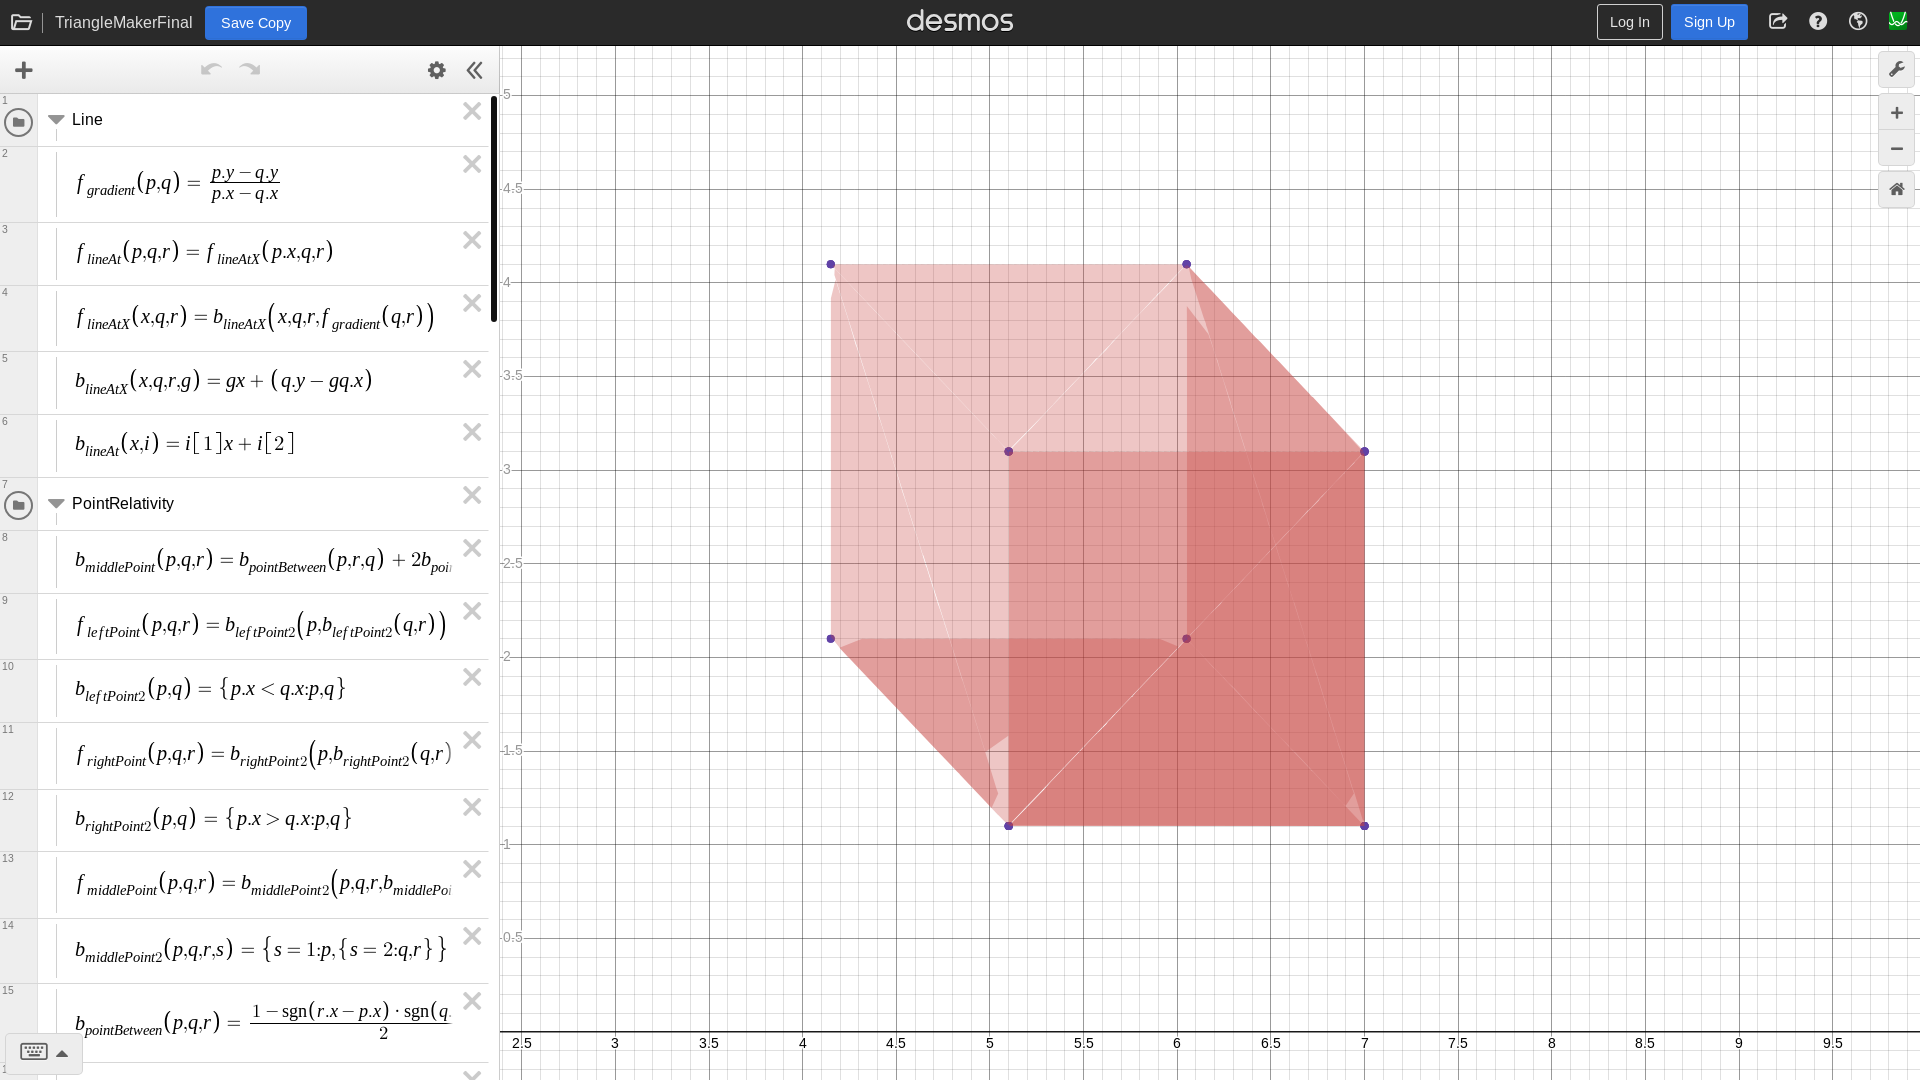The image size is (1920, 1080).
Task: Delete the b lineAtX expression
Action: point(472,369)
